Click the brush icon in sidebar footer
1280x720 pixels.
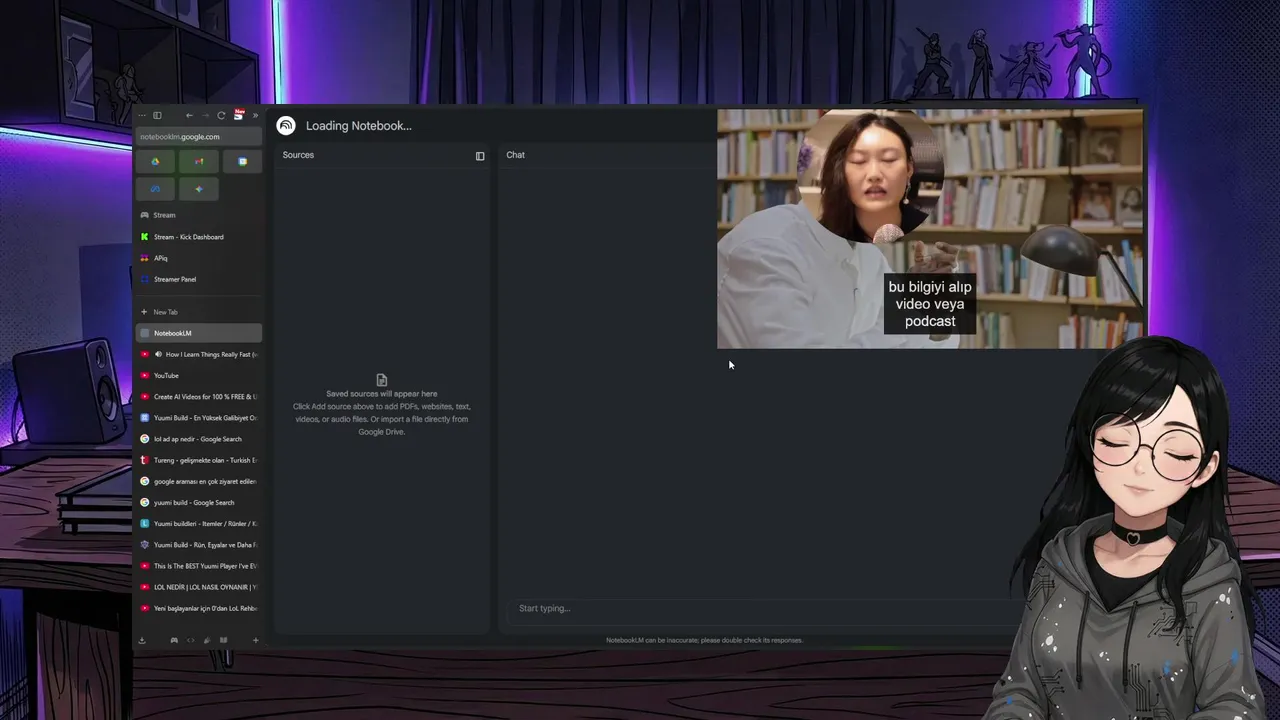click(207, 640)
